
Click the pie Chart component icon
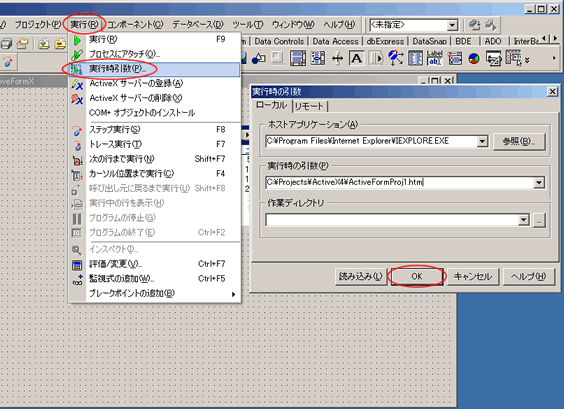tap(474, 59)
